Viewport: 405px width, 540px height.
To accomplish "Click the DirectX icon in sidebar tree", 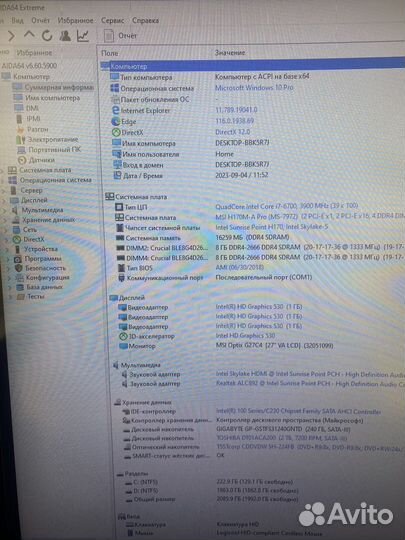I will (x=17, y=239).
